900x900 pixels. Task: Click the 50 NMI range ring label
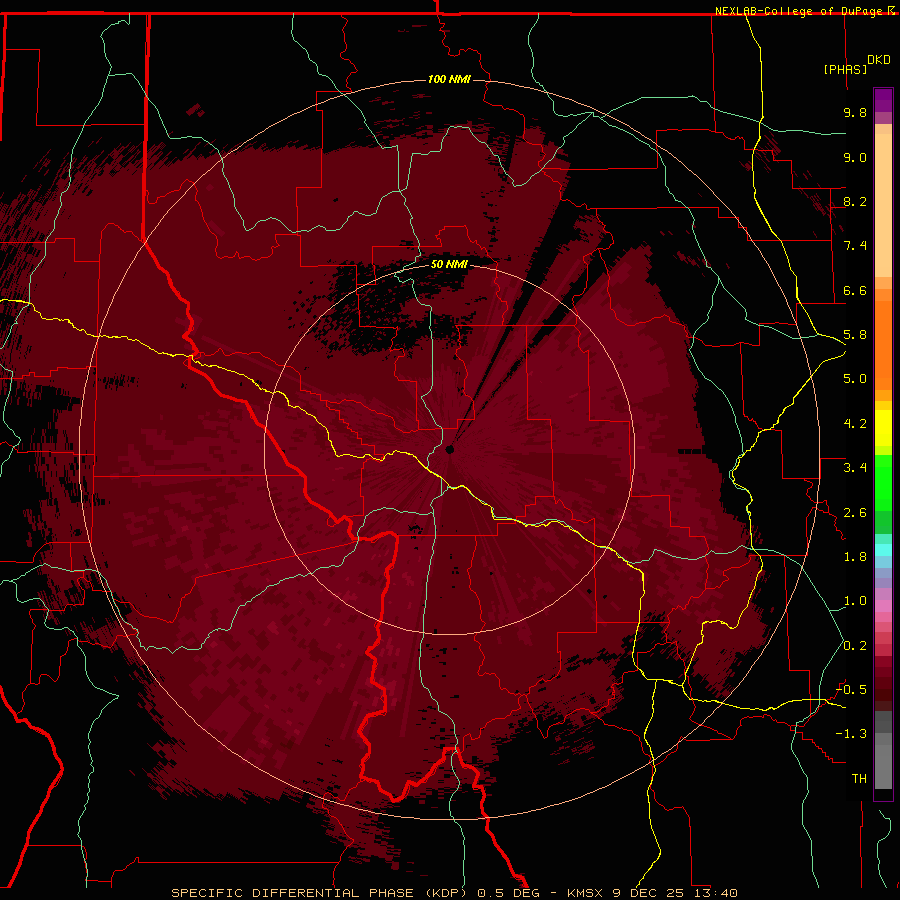click(449, 264)
